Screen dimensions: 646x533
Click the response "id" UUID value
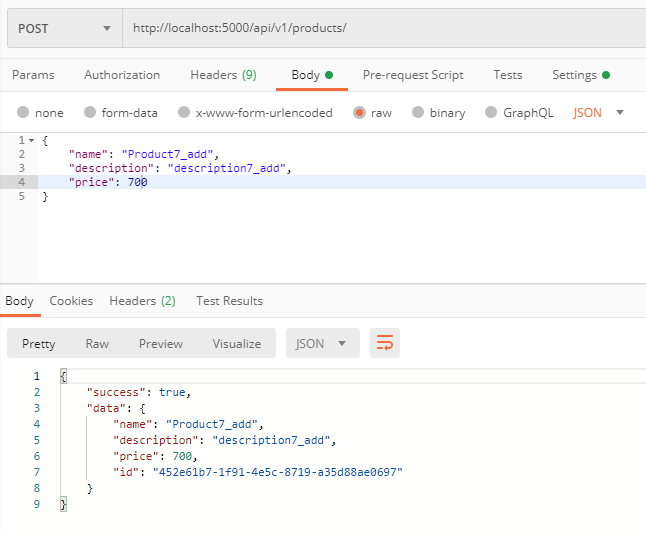(x=278, y=472)
